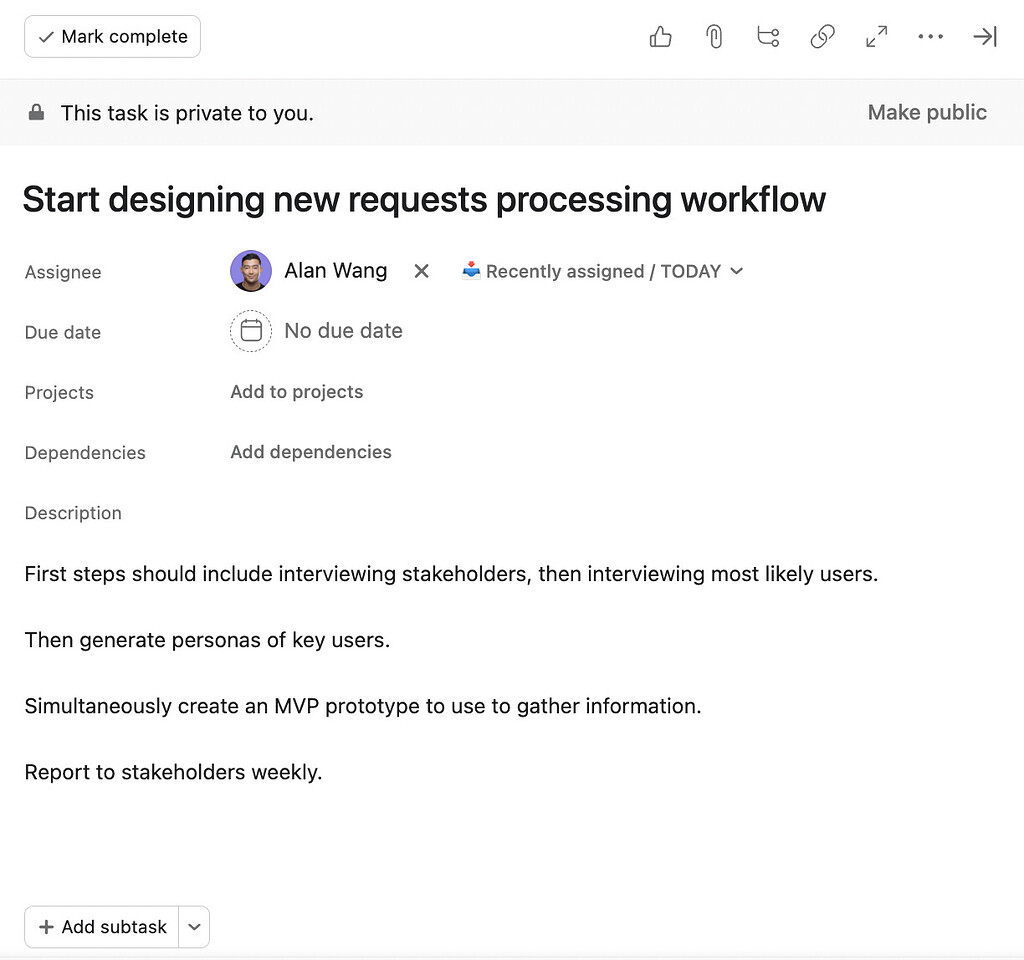1024x960 pixels.
Task: Attach a file using the paperclip icon
Action: point(714,36)
